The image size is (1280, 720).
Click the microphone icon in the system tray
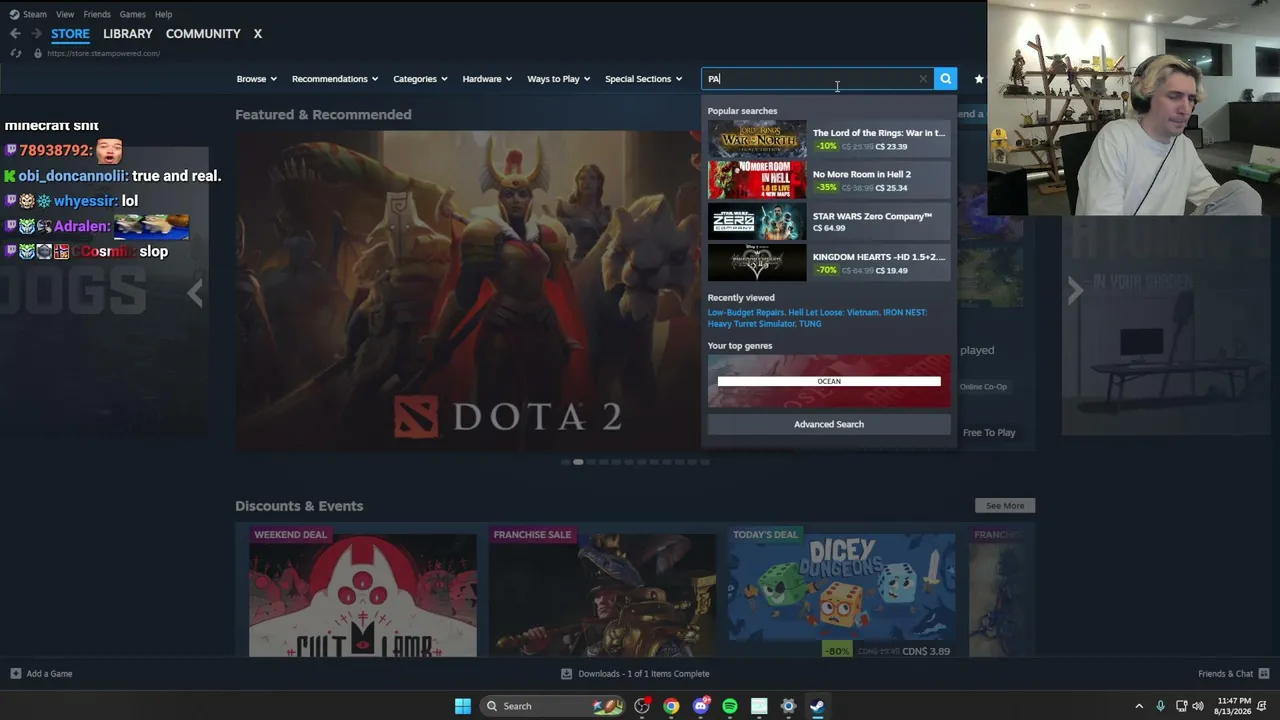pyautogui.click(x=1160, y=706)
